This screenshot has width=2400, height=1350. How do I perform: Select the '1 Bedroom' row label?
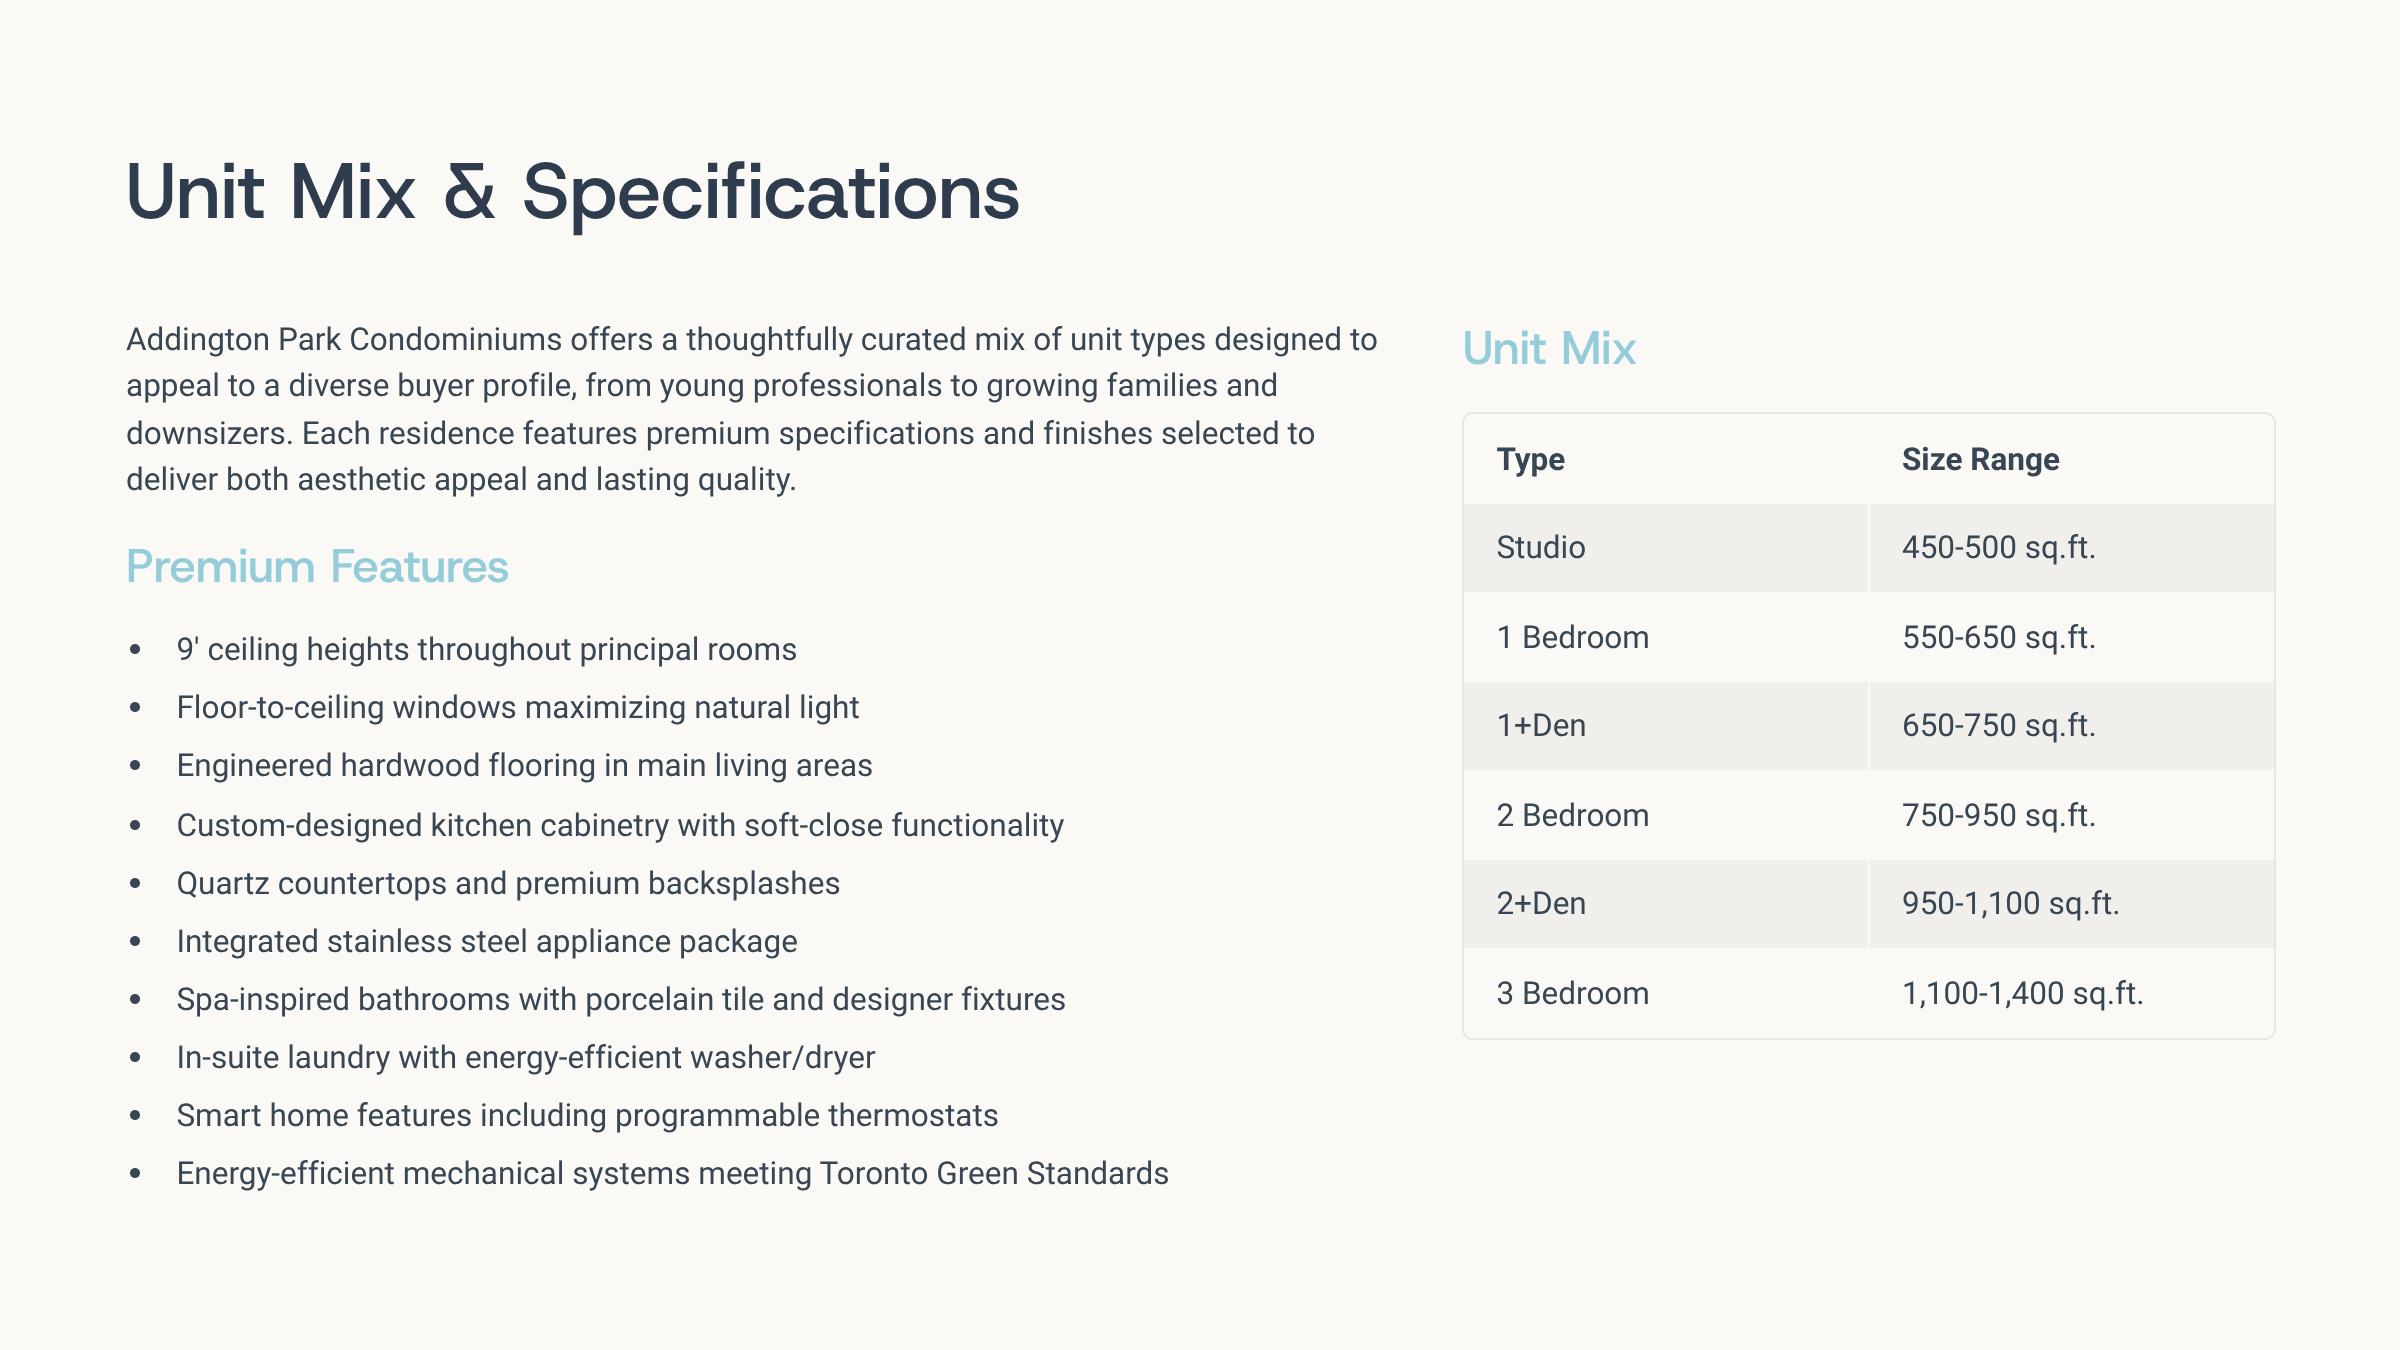click(x=1572, y=638)
